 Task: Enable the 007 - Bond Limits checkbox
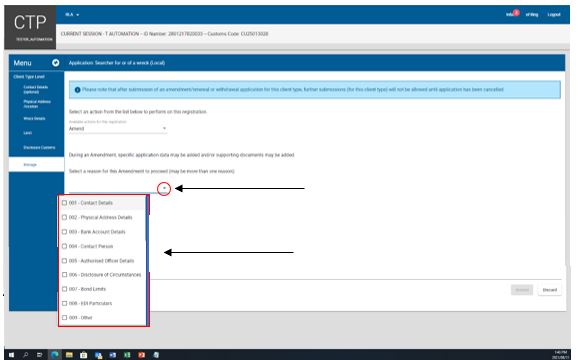65,289
